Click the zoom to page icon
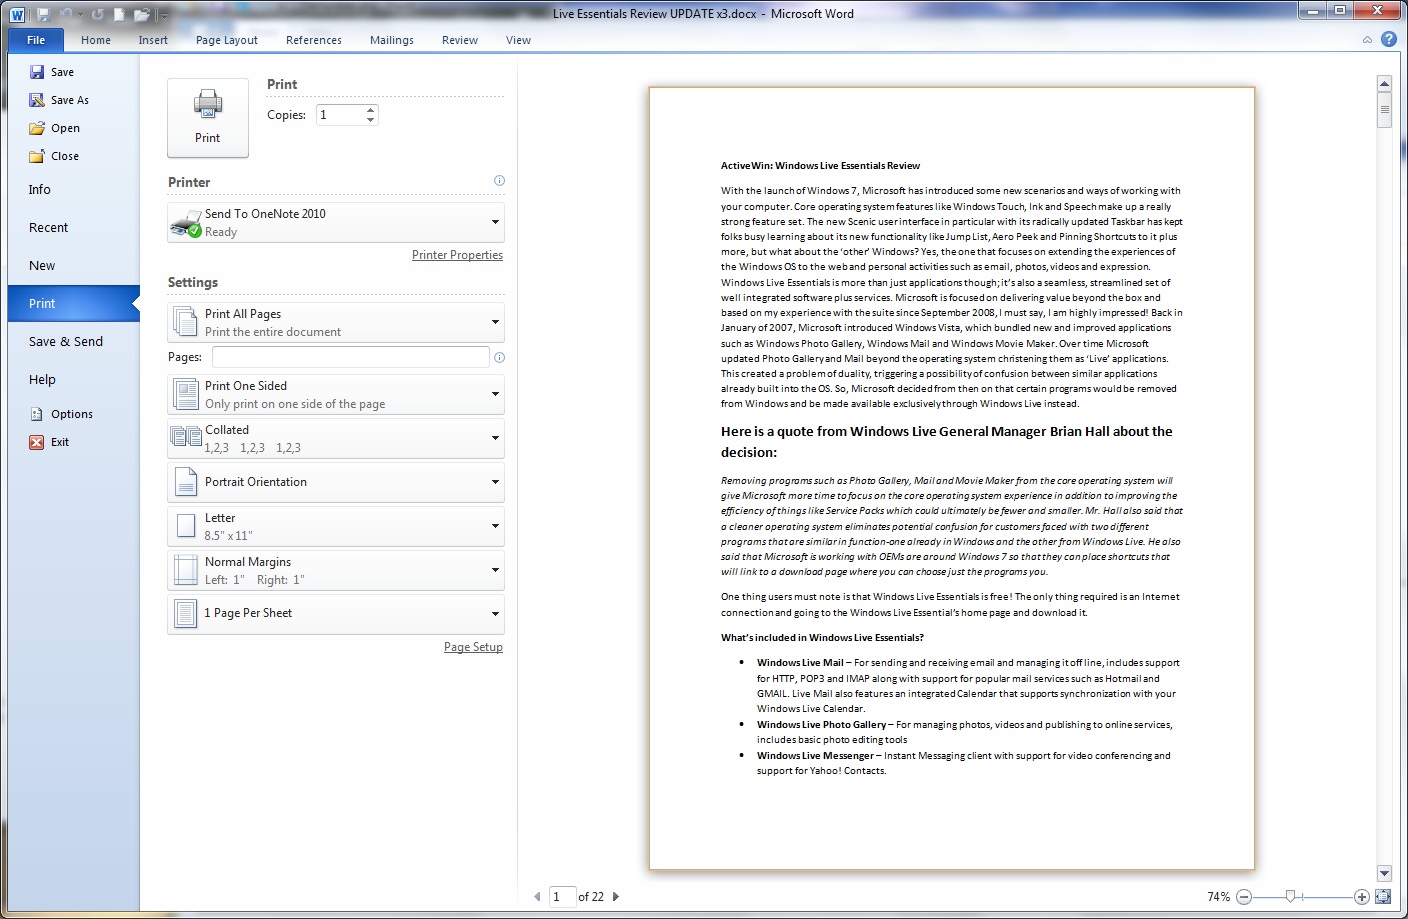 pos(1383,896)
